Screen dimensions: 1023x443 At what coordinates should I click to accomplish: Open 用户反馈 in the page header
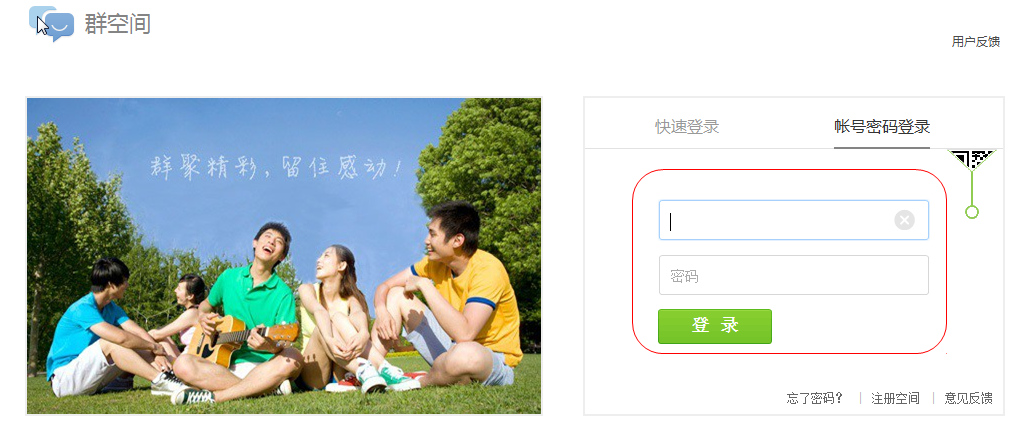975,42
